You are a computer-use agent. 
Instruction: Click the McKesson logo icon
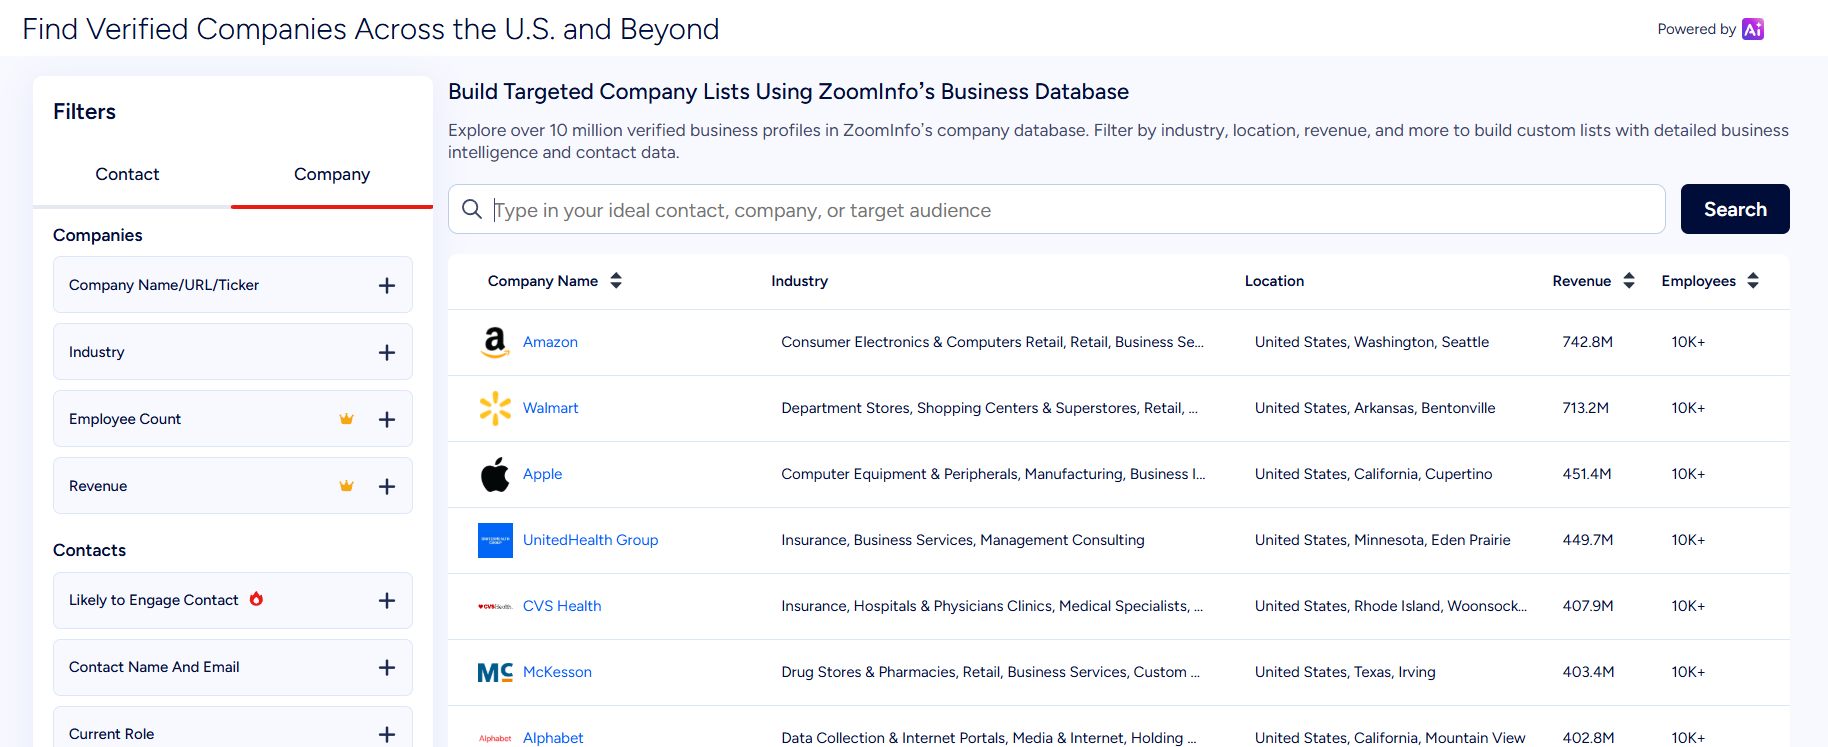495,672
